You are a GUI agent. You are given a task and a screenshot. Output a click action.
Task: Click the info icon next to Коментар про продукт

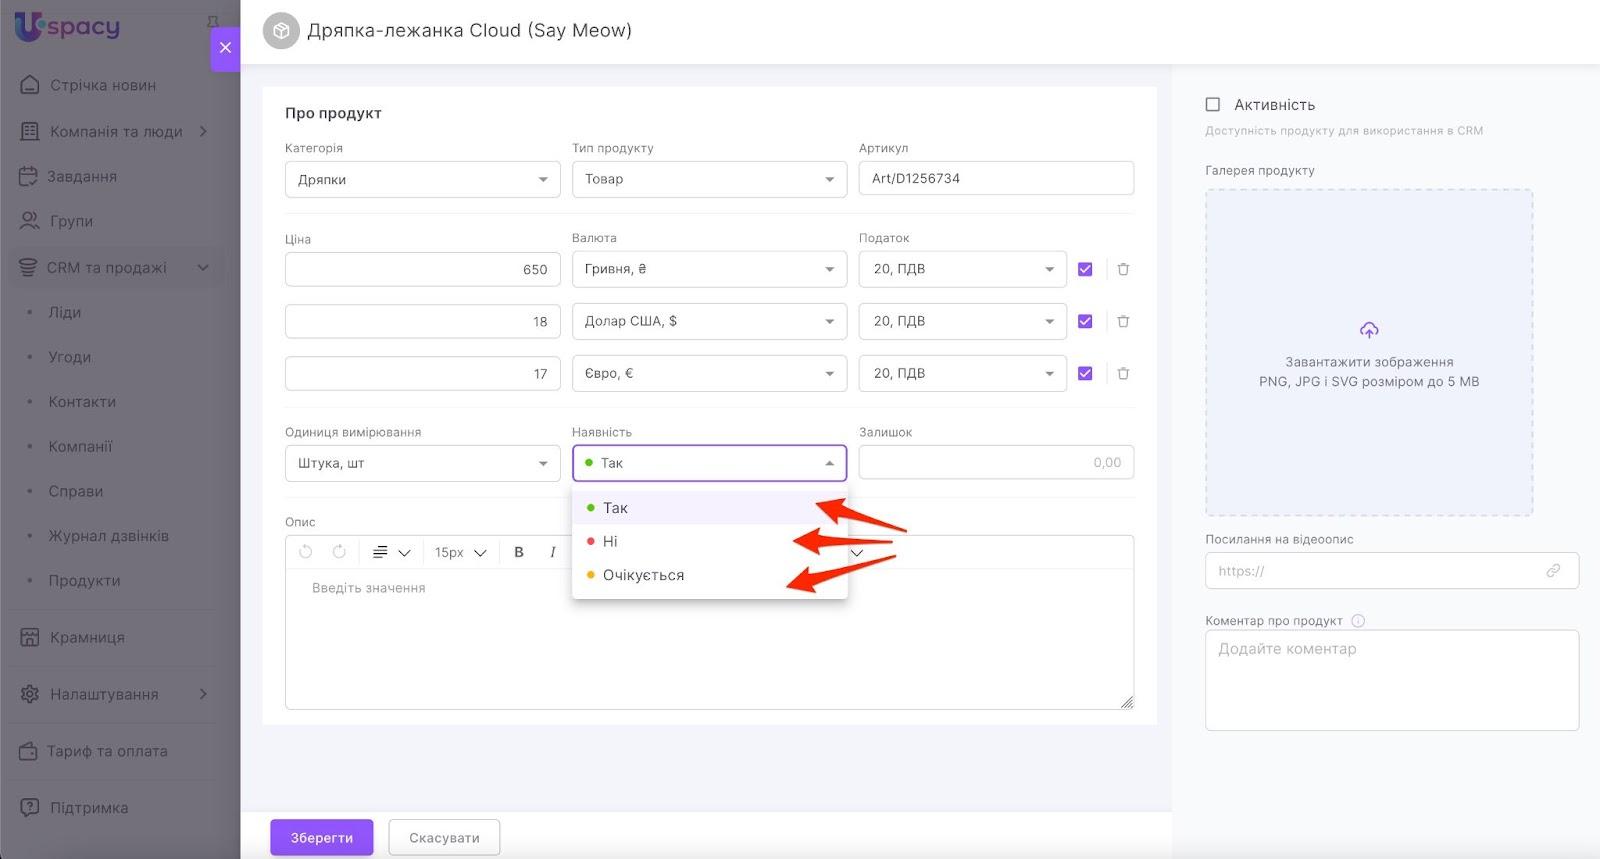1358,621
